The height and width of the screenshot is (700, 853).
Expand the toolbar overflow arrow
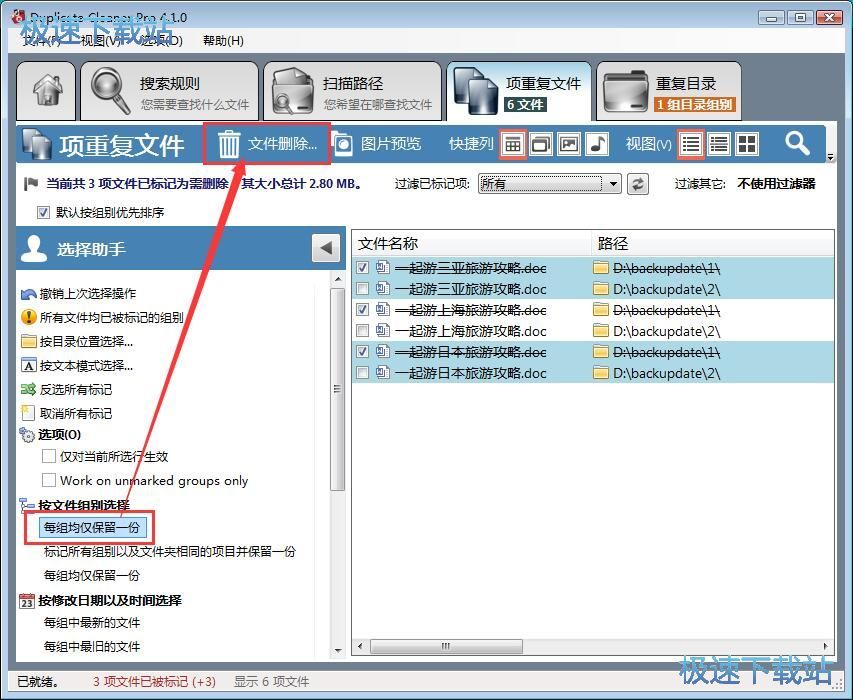pyautogui.click(x=830, y=157)
